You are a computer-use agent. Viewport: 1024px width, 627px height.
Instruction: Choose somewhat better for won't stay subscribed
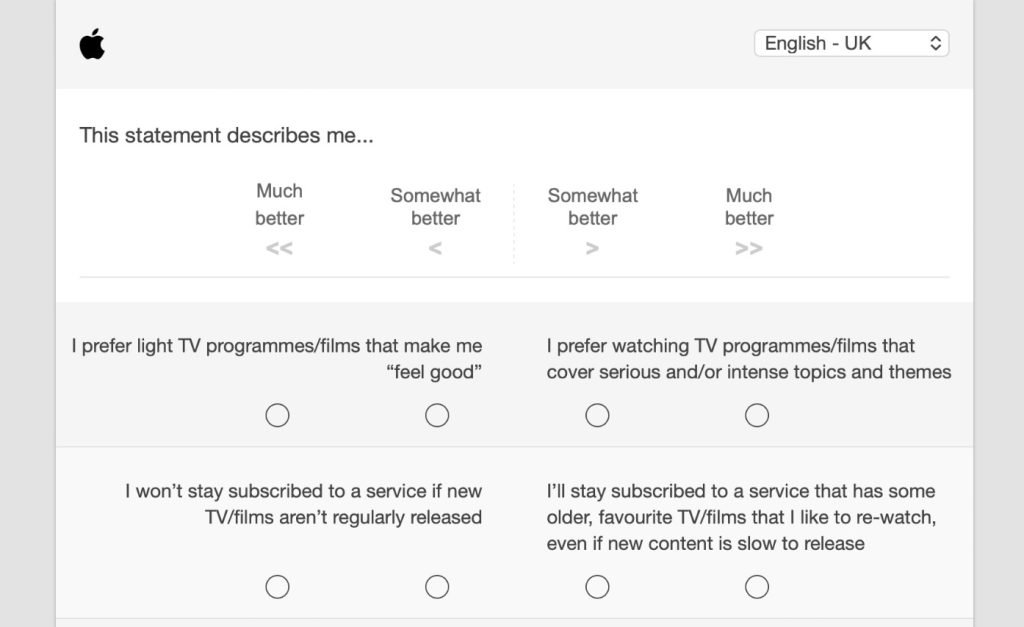click(x=437, y=587)
